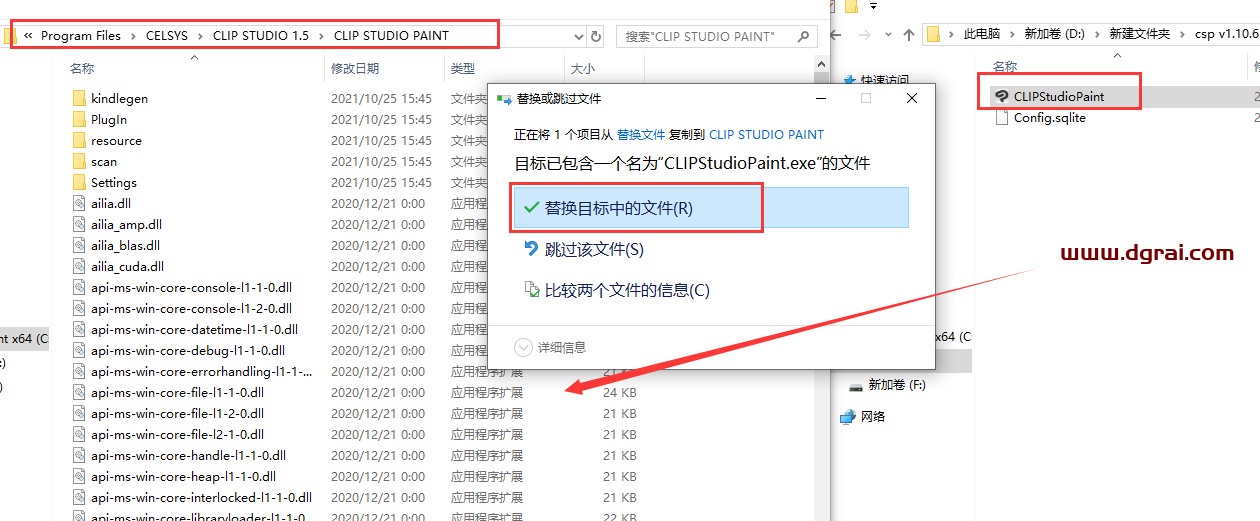Select api-ms-win-core-debug-l1-1-0.dll file icon
This screenshot has width=1260, height=521.
tap(80, 351)
